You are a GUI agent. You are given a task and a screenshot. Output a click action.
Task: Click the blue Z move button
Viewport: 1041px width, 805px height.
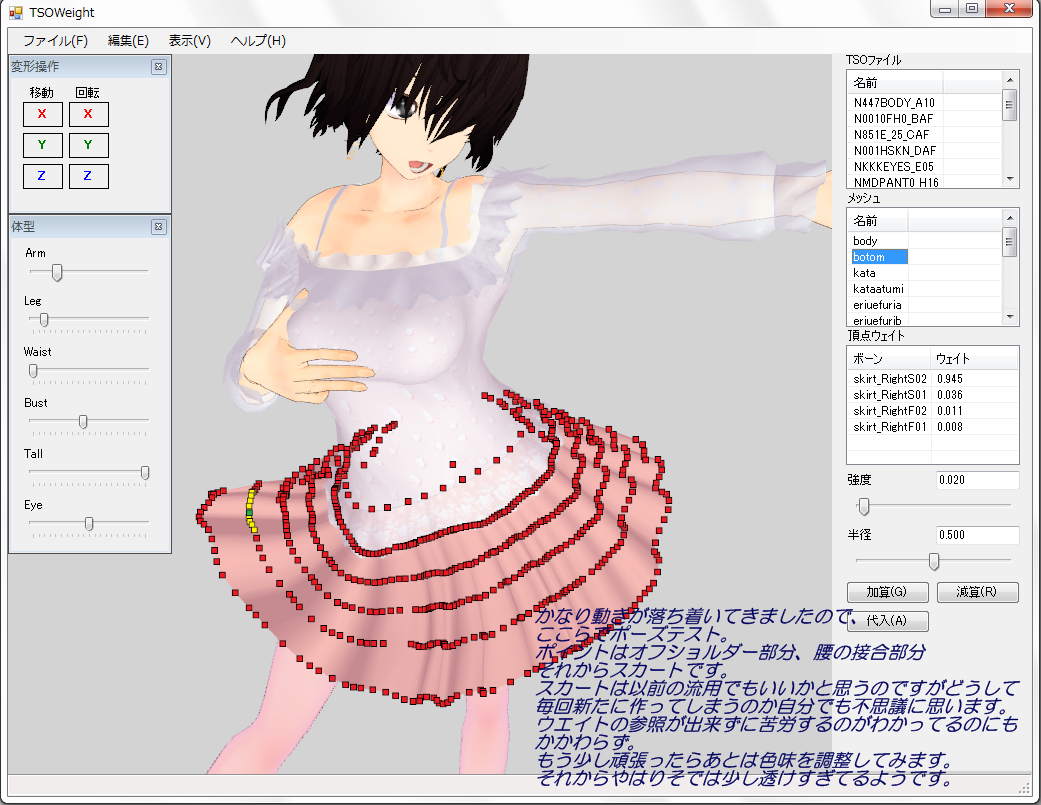click(x=41, y=177)
